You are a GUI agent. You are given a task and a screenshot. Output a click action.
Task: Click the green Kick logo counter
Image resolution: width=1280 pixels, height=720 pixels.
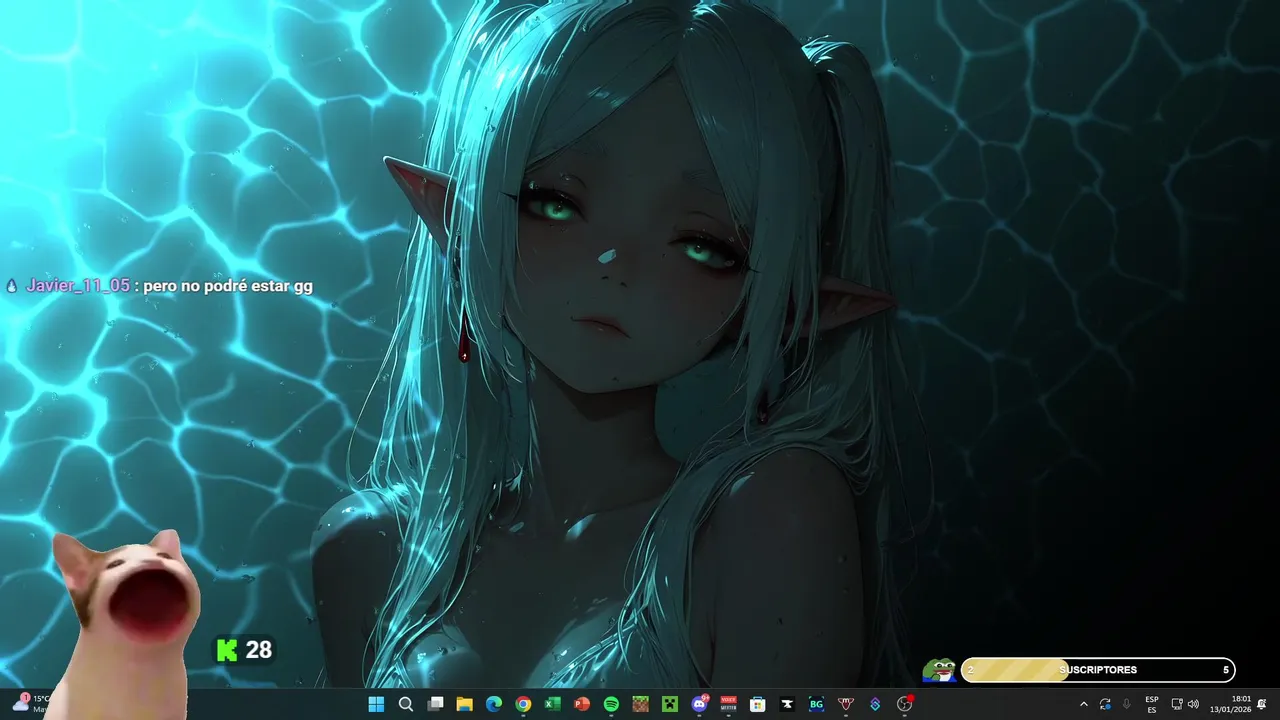(227, 650)
